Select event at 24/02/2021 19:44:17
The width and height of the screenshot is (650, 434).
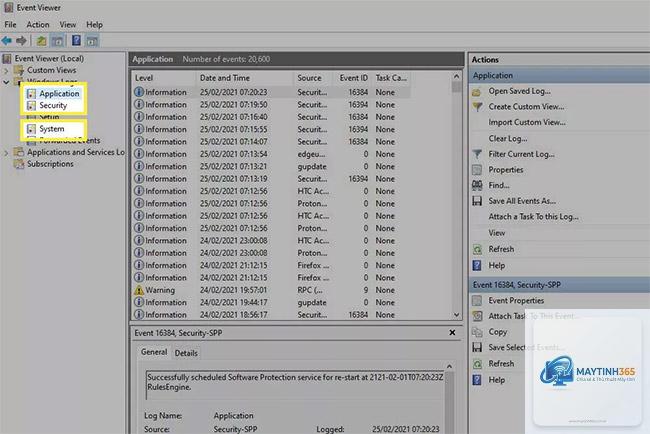(272, 303)
